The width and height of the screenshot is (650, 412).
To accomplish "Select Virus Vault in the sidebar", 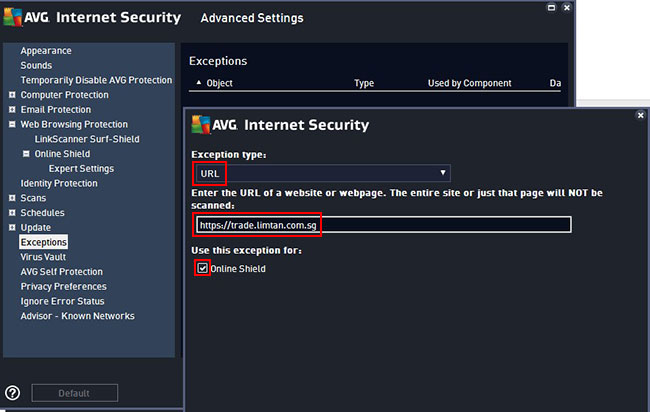I will tap(43, 257).
